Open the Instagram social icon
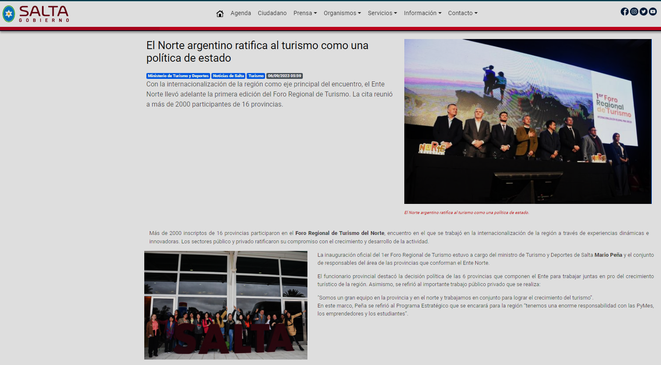The width and height of the screenshot is (661, 365). point(634,12)
